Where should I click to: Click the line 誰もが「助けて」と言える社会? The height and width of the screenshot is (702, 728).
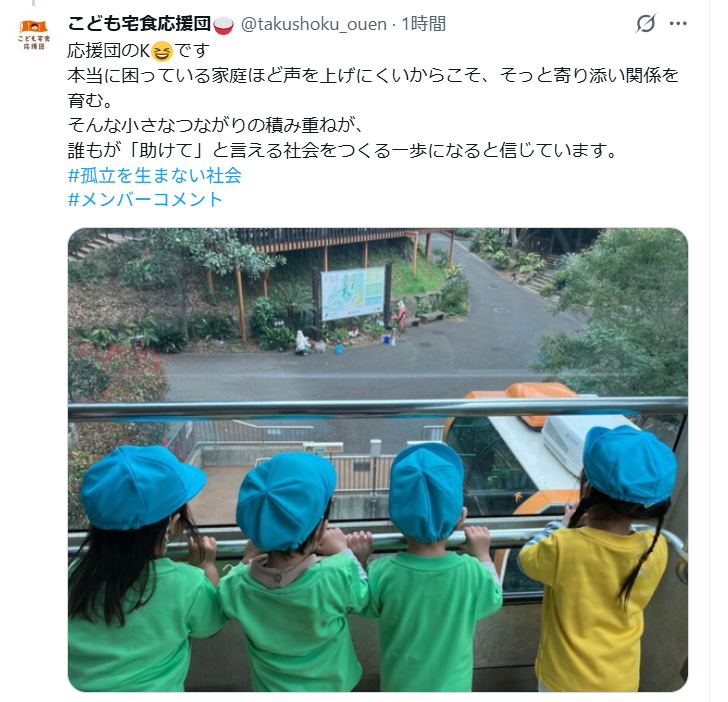[x=342, y=150]
